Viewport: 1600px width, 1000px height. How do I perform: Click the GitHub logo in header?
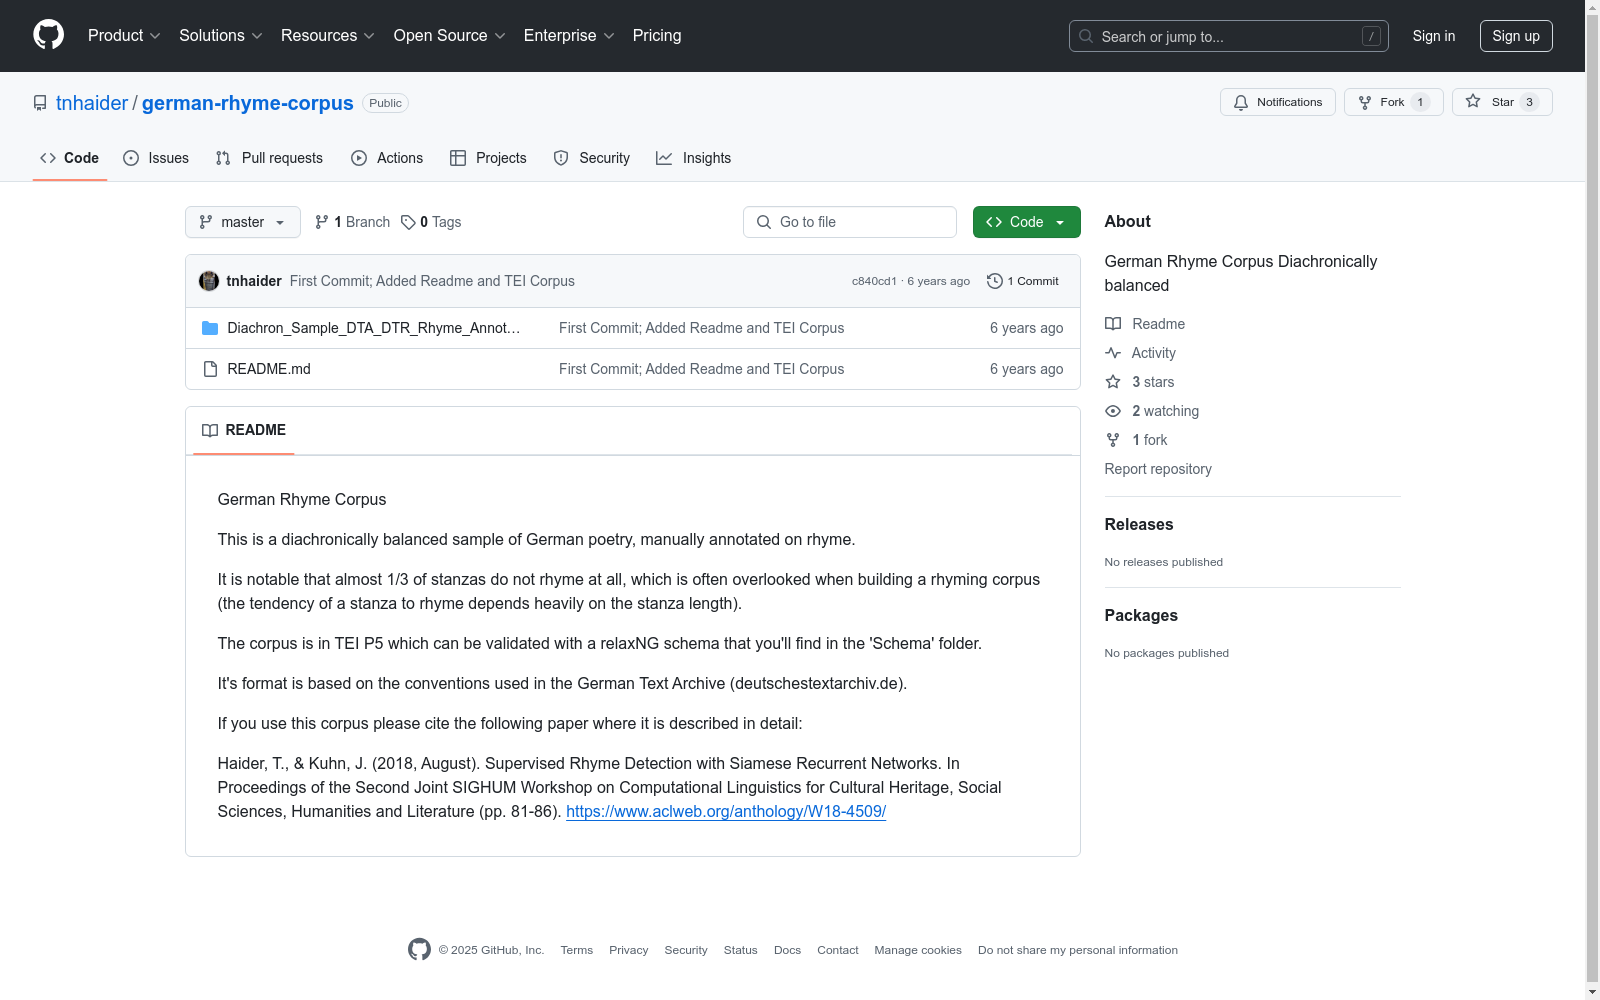pos(48,35)
